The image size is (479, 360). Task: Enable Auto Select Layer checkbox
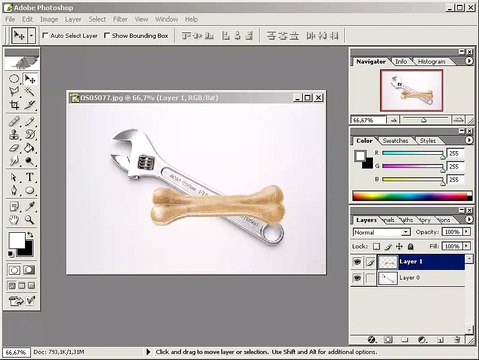pyautogui.click(x=45, y=35)
